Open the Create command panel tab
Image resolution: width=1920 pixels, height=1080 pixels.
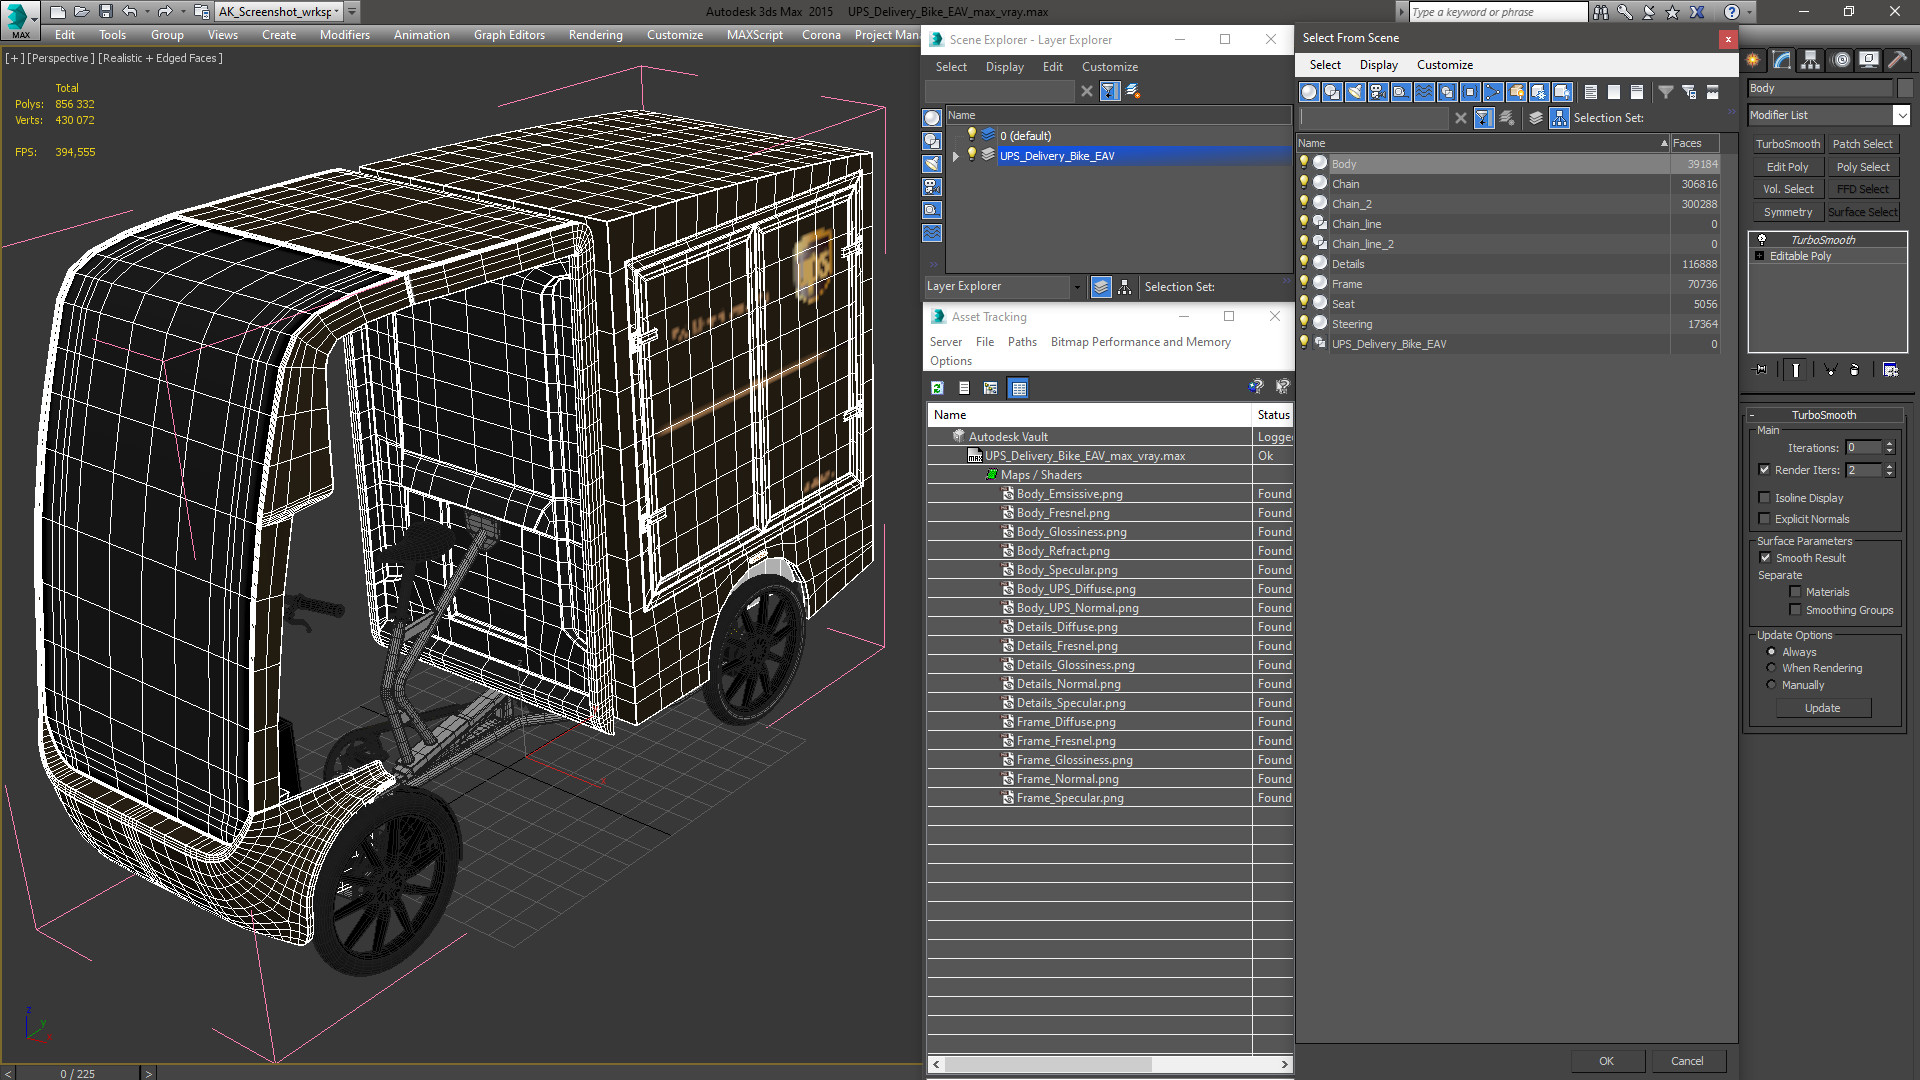1754,60
